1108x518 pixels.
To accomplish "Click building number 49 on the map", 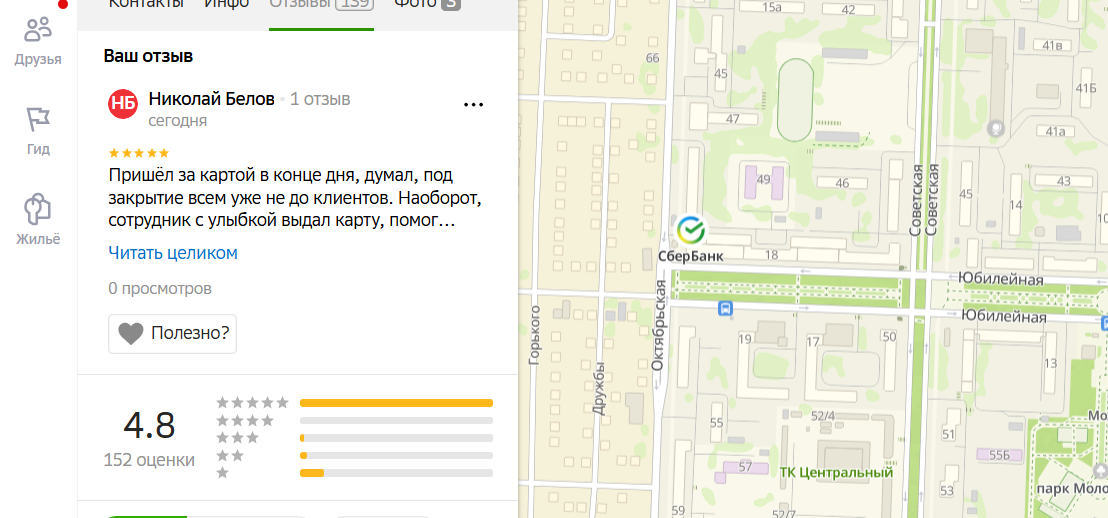I will (762, 179).
